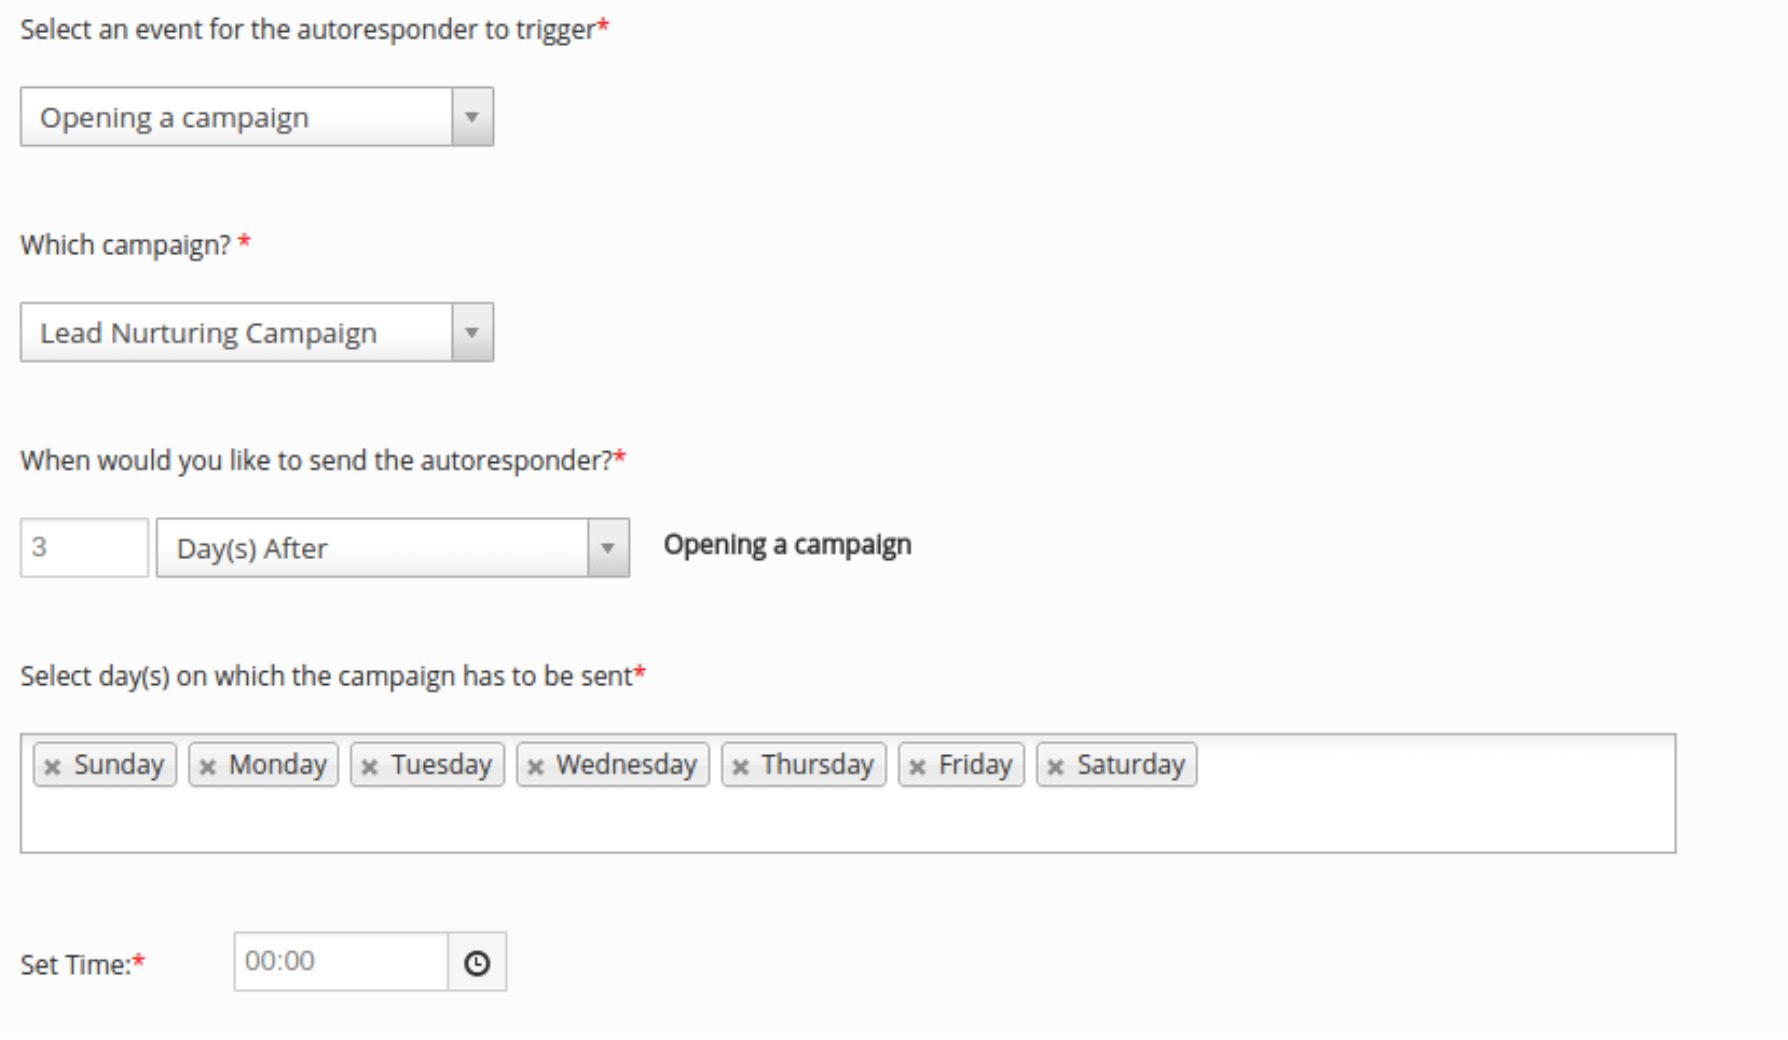
Task: Dismiss the Tuesday tag's x icon
Action: click(371, 765)
